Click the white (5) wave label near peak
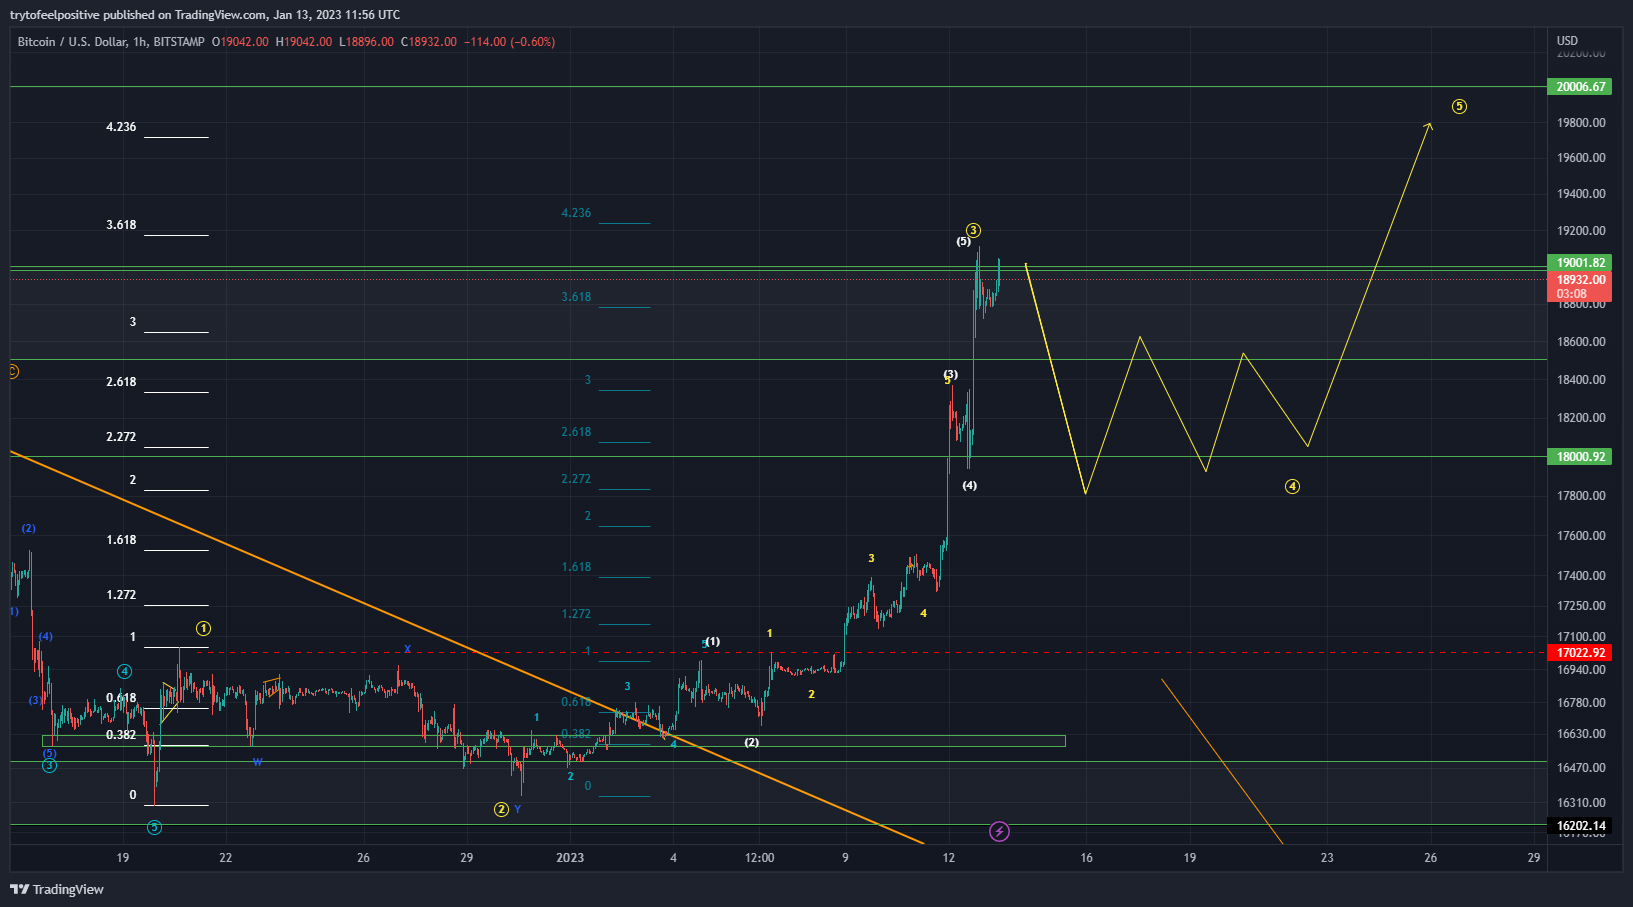Screen dimensions: 1633x907 coord(963,241)
